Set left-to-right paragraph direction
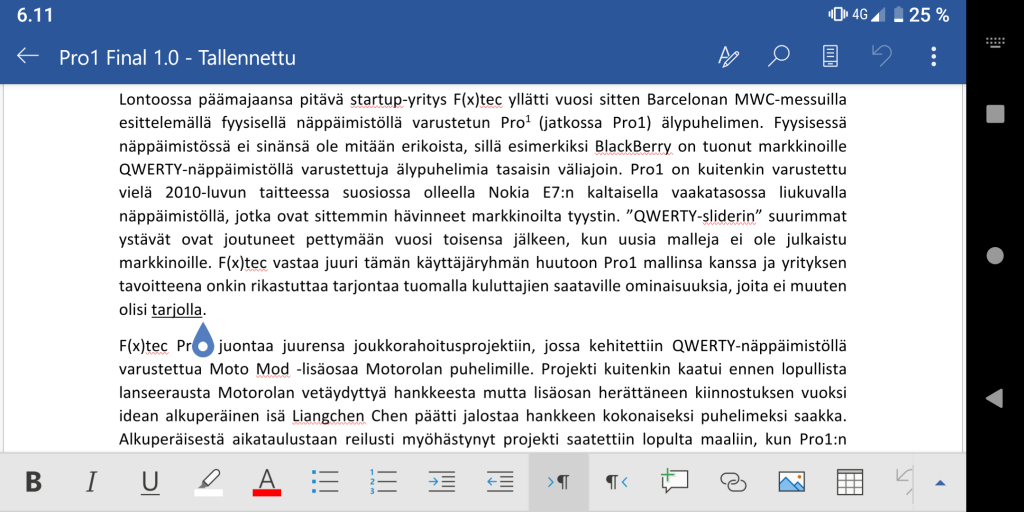The width and height of the screenshot is (1024, 512). pos(558,483)
